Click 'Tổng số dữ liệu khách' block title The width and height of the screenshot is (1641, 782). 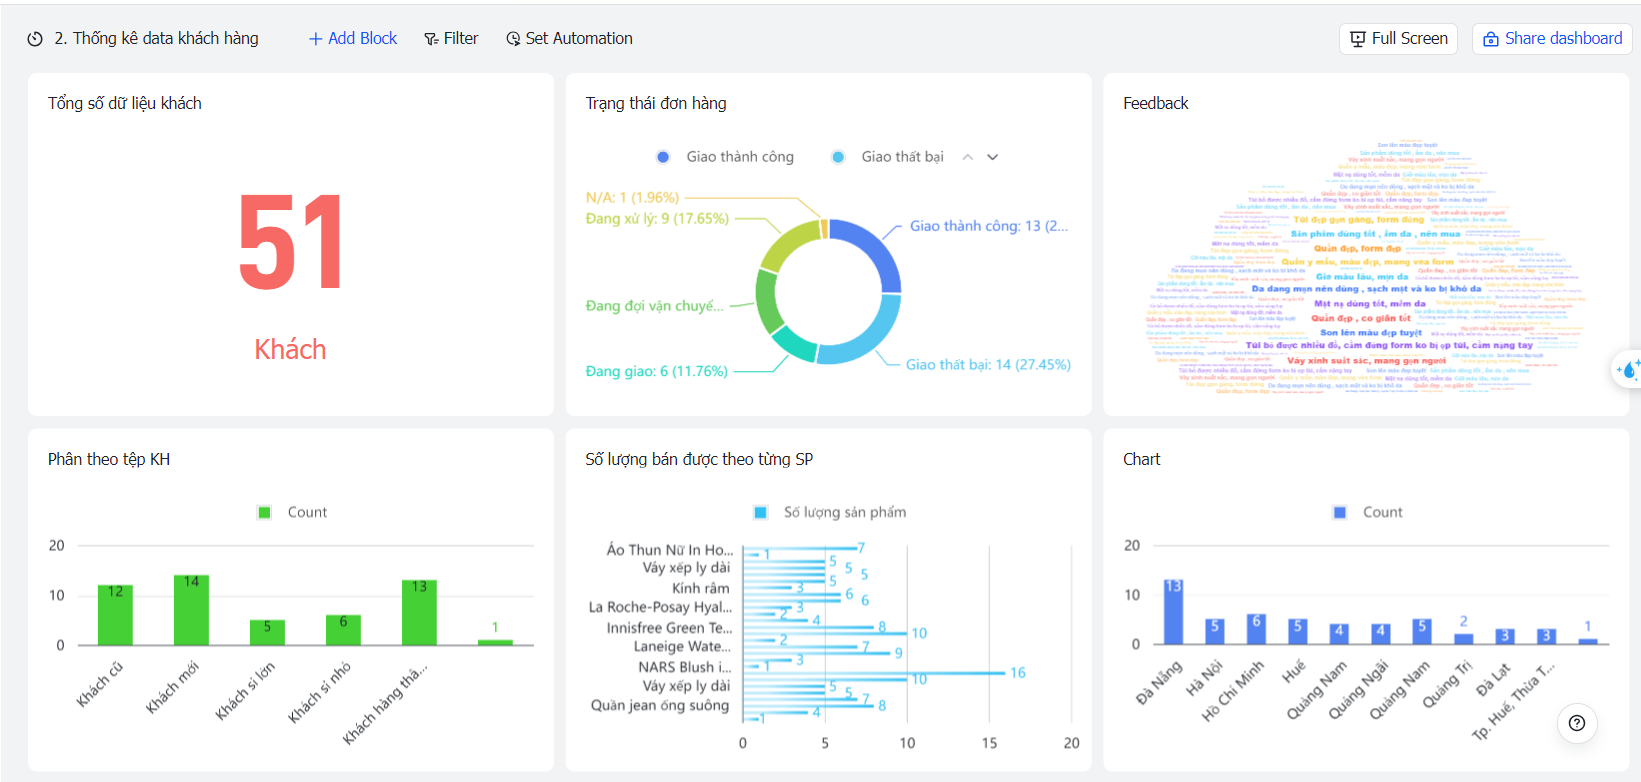pyautogui.click(x=125, y=103)
